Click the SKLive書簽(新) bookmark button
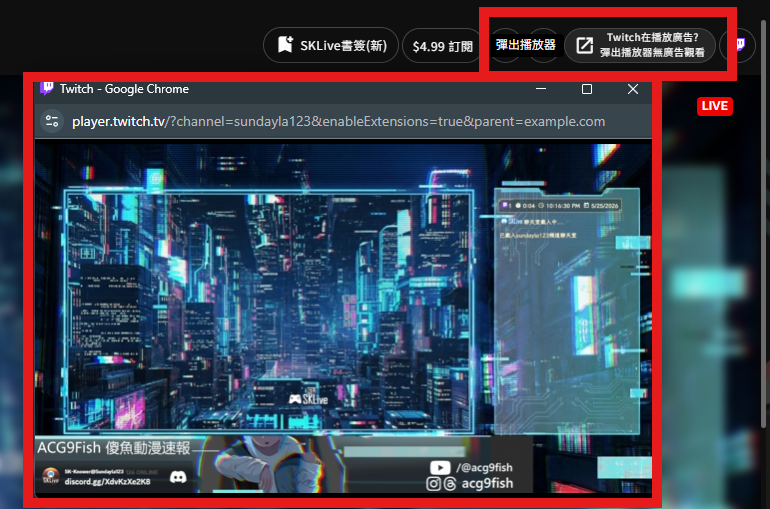 coord(330,45)
